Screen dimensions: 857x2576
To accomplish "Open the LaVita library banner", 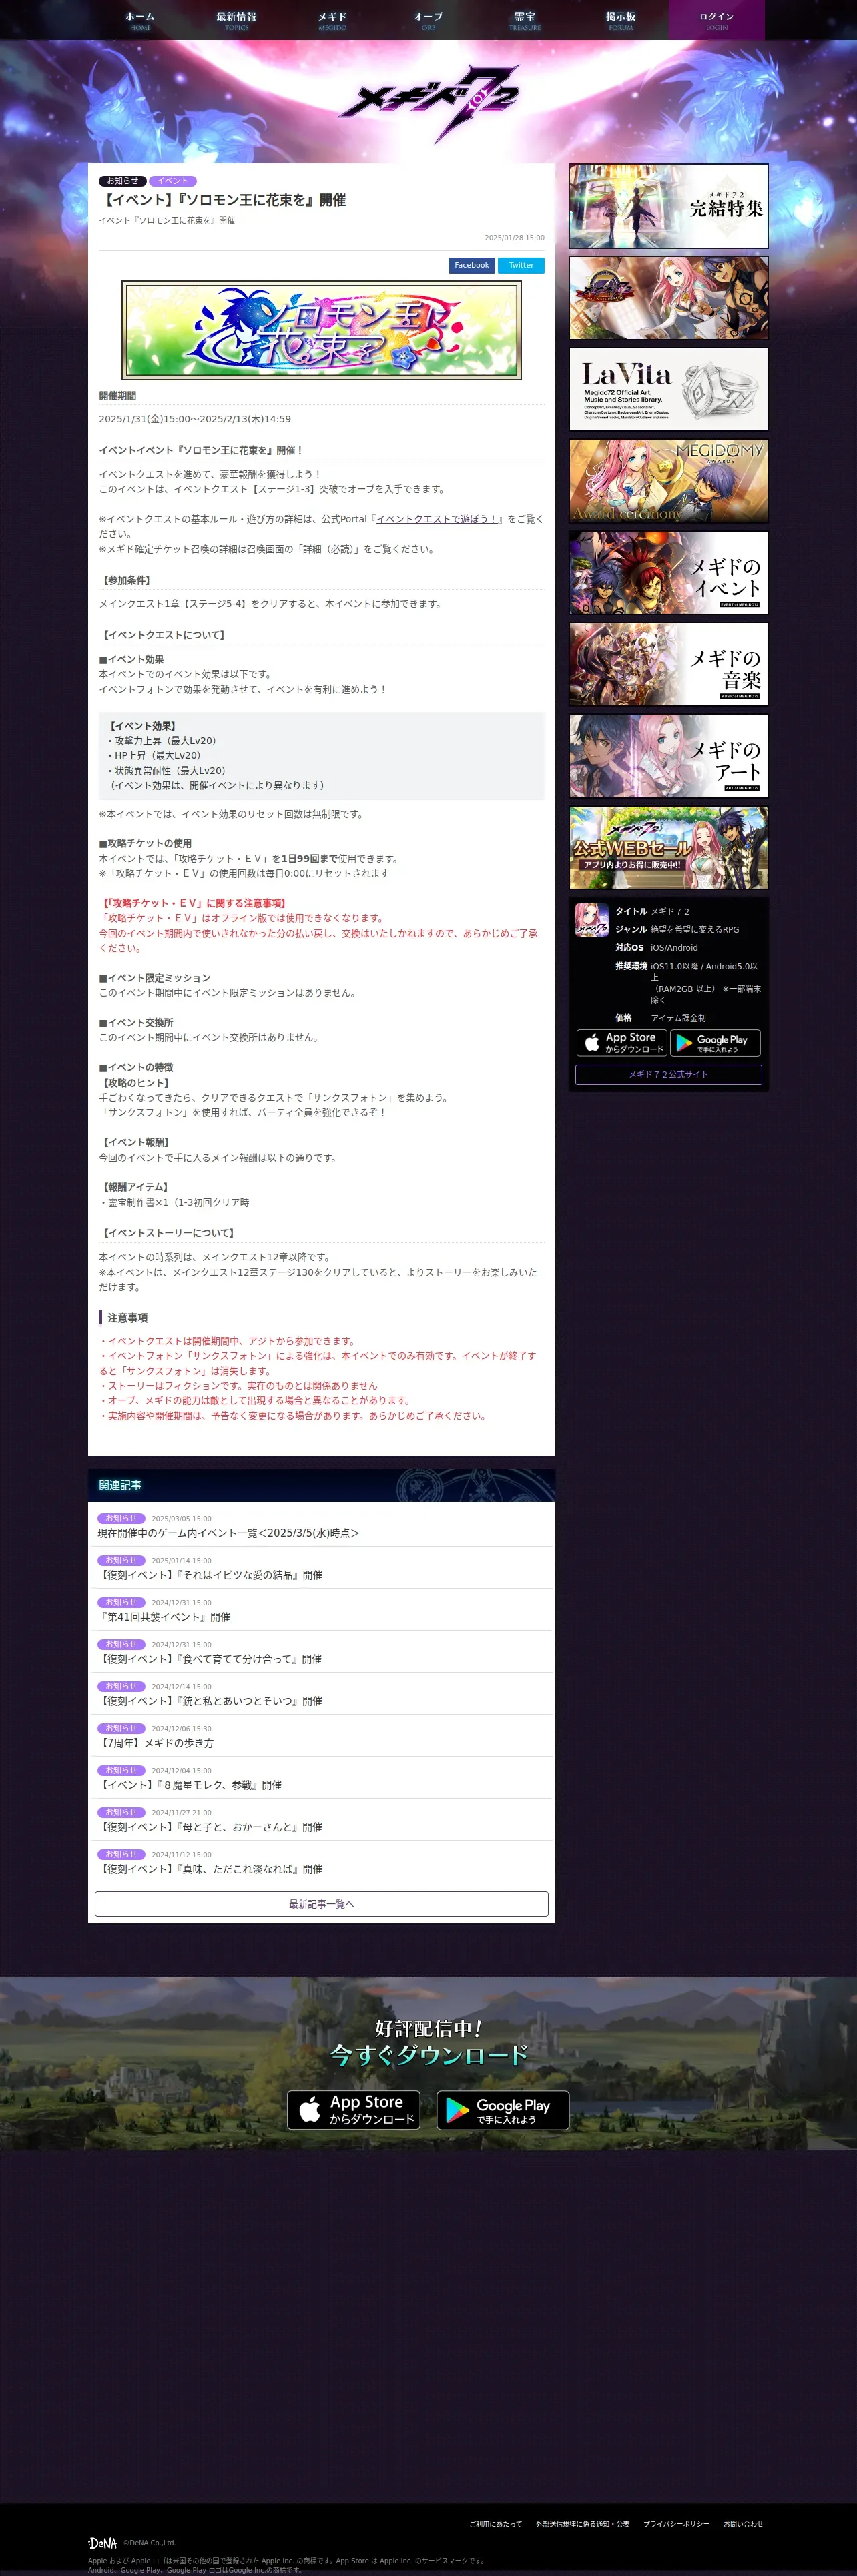I will [x=668, y=389].
